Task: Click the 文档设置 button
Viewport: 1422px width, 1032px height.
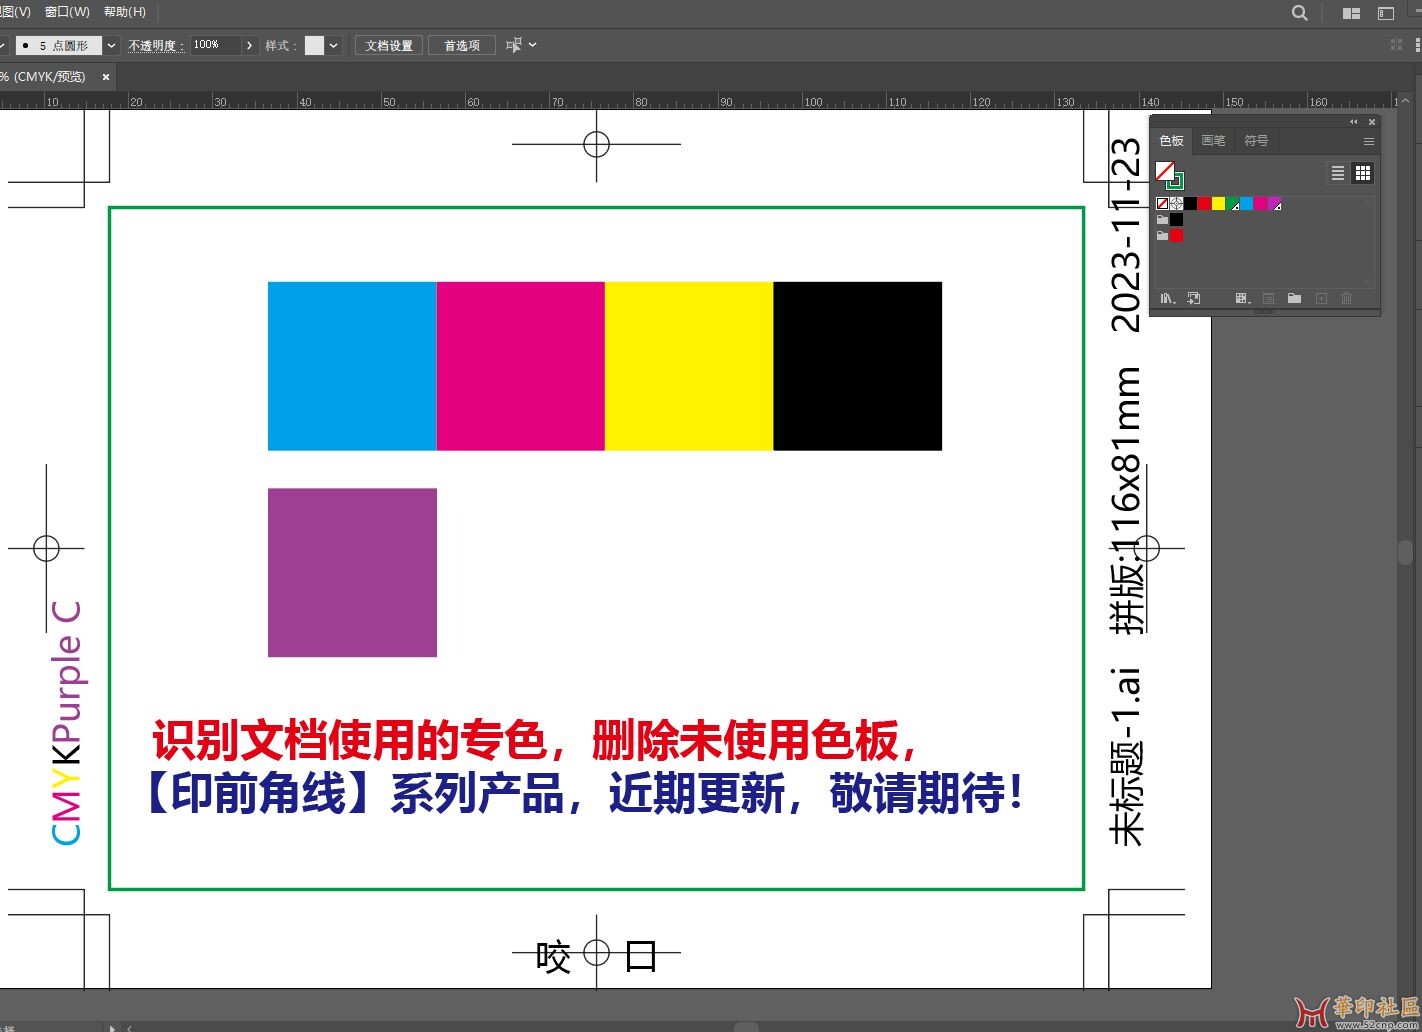Action: coord(389,45)
